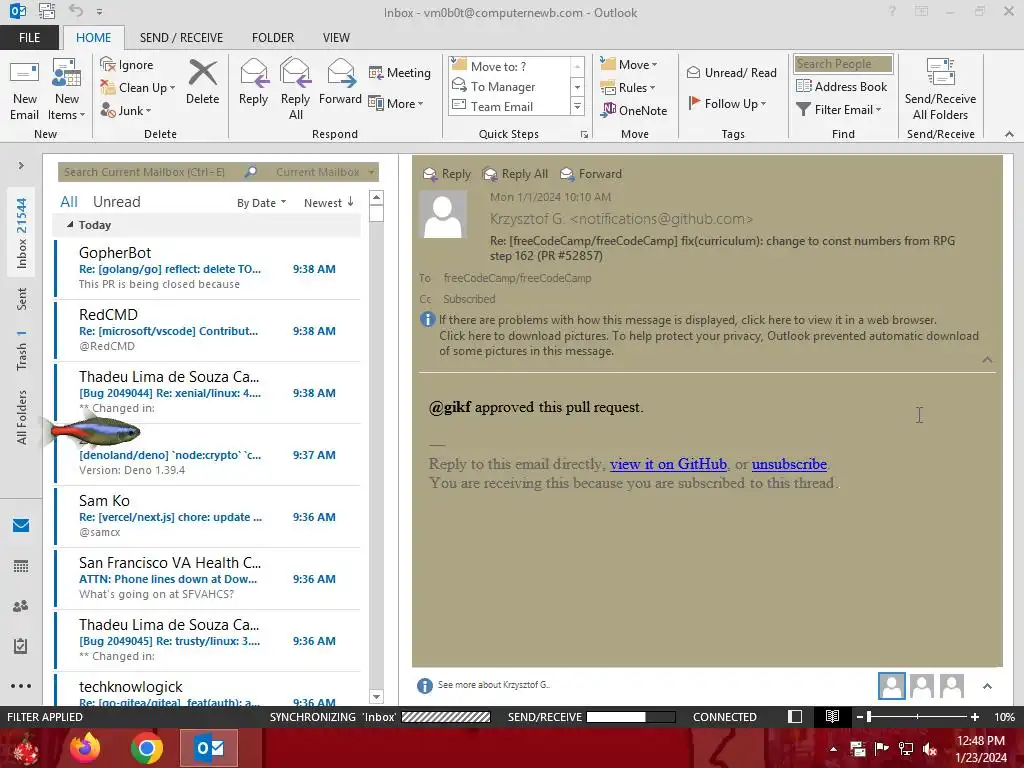Switch to Tasks view icon
Viewport: 1024px width, 768px height.
pyautogui.click(x=21, y=646)
